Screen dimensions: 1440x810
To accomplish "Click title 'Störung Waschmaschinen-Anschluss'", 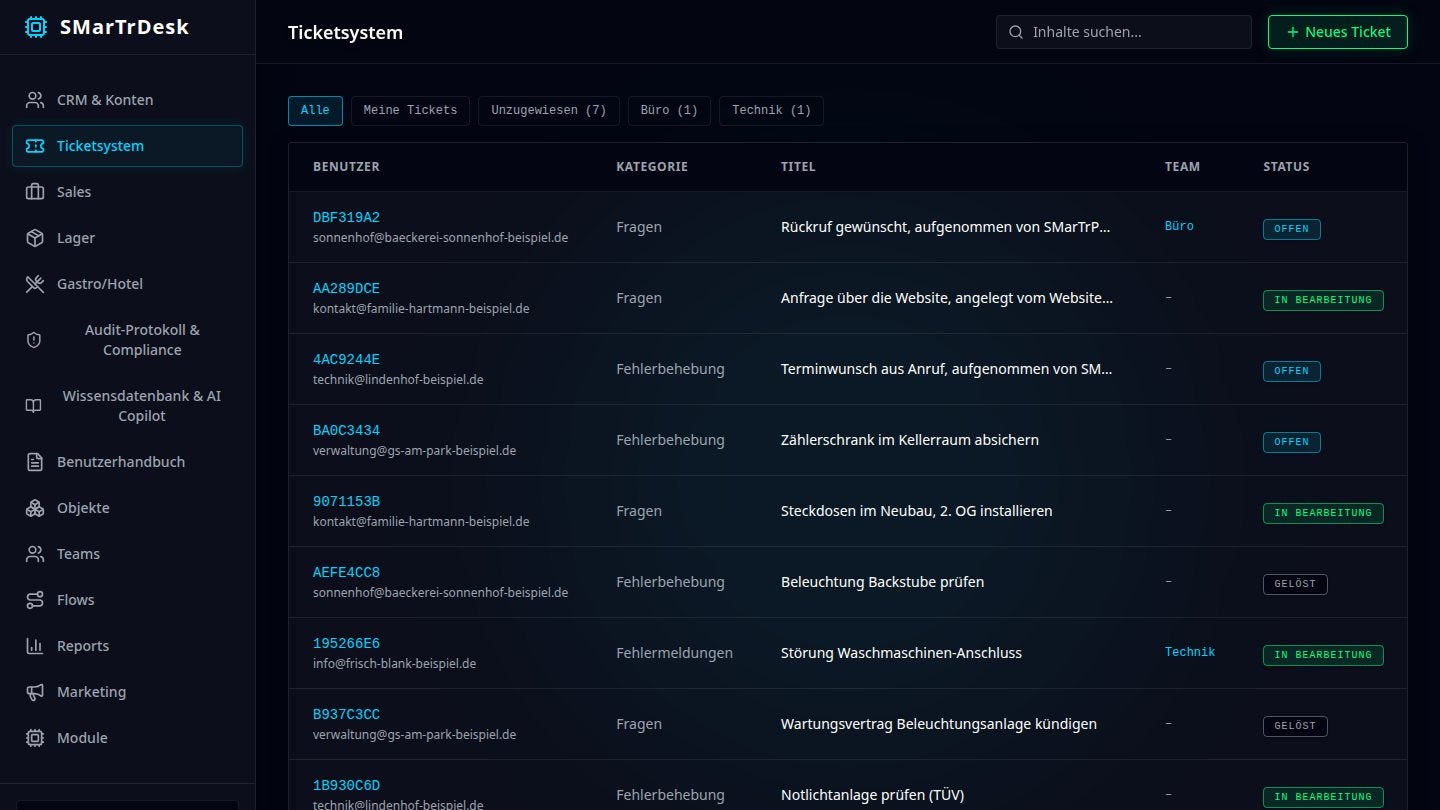I will click(901, 653).
